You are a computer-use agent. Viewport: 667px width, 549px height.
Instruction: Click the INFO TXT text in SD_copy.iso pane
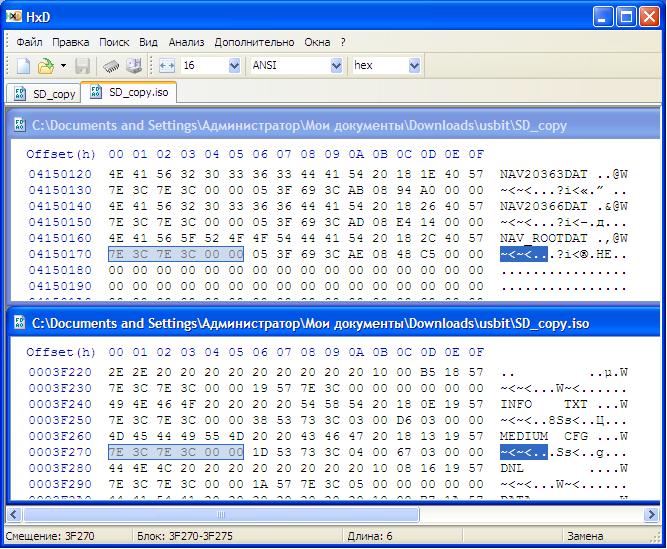(543, 404)
